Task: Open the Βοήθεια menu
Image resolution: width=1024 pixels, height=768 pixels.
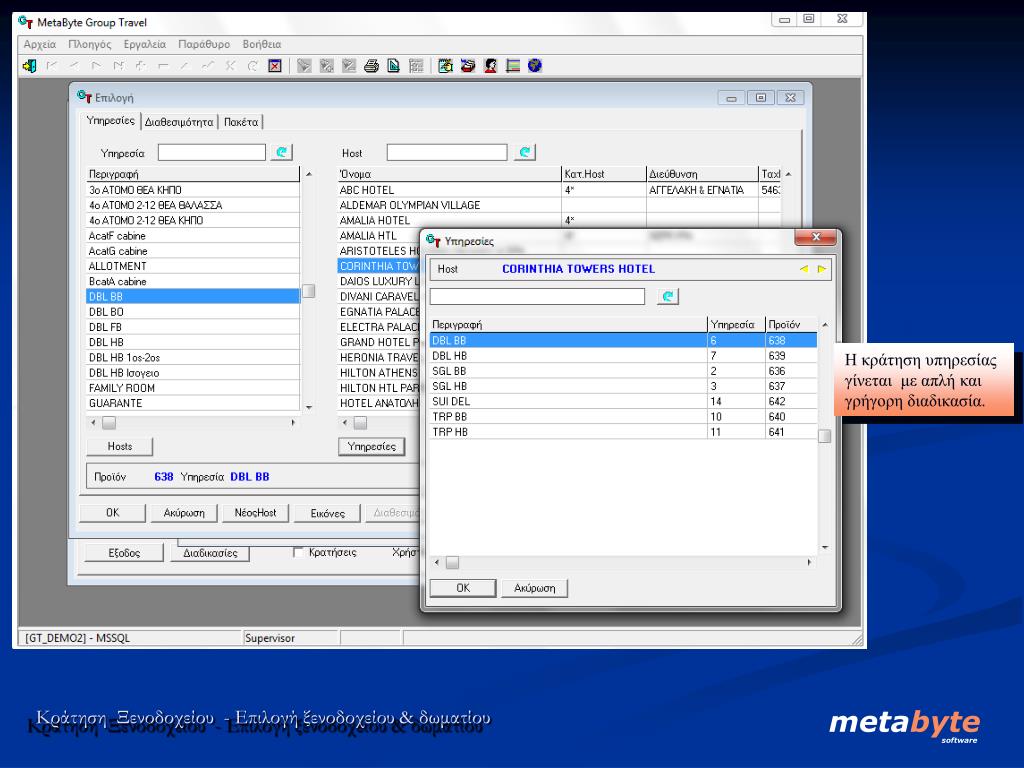Action: pos(261,44)
